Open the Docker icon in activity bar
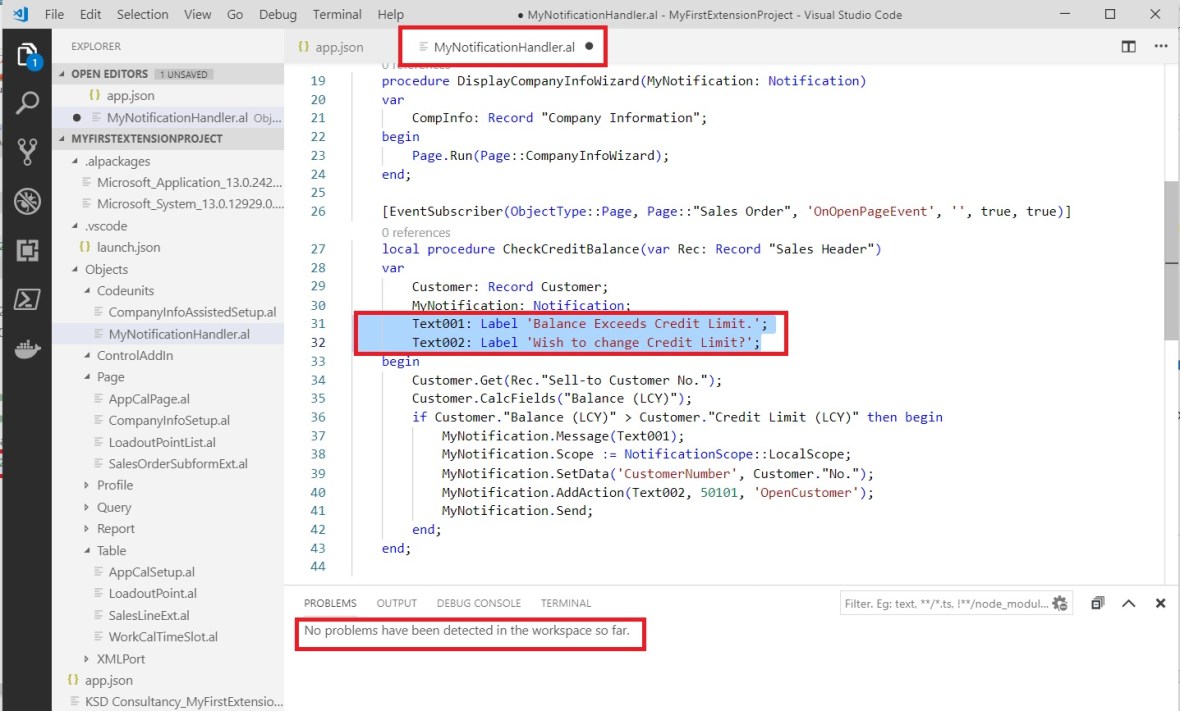The image size is (1180, 711). (x=27, y=348)
